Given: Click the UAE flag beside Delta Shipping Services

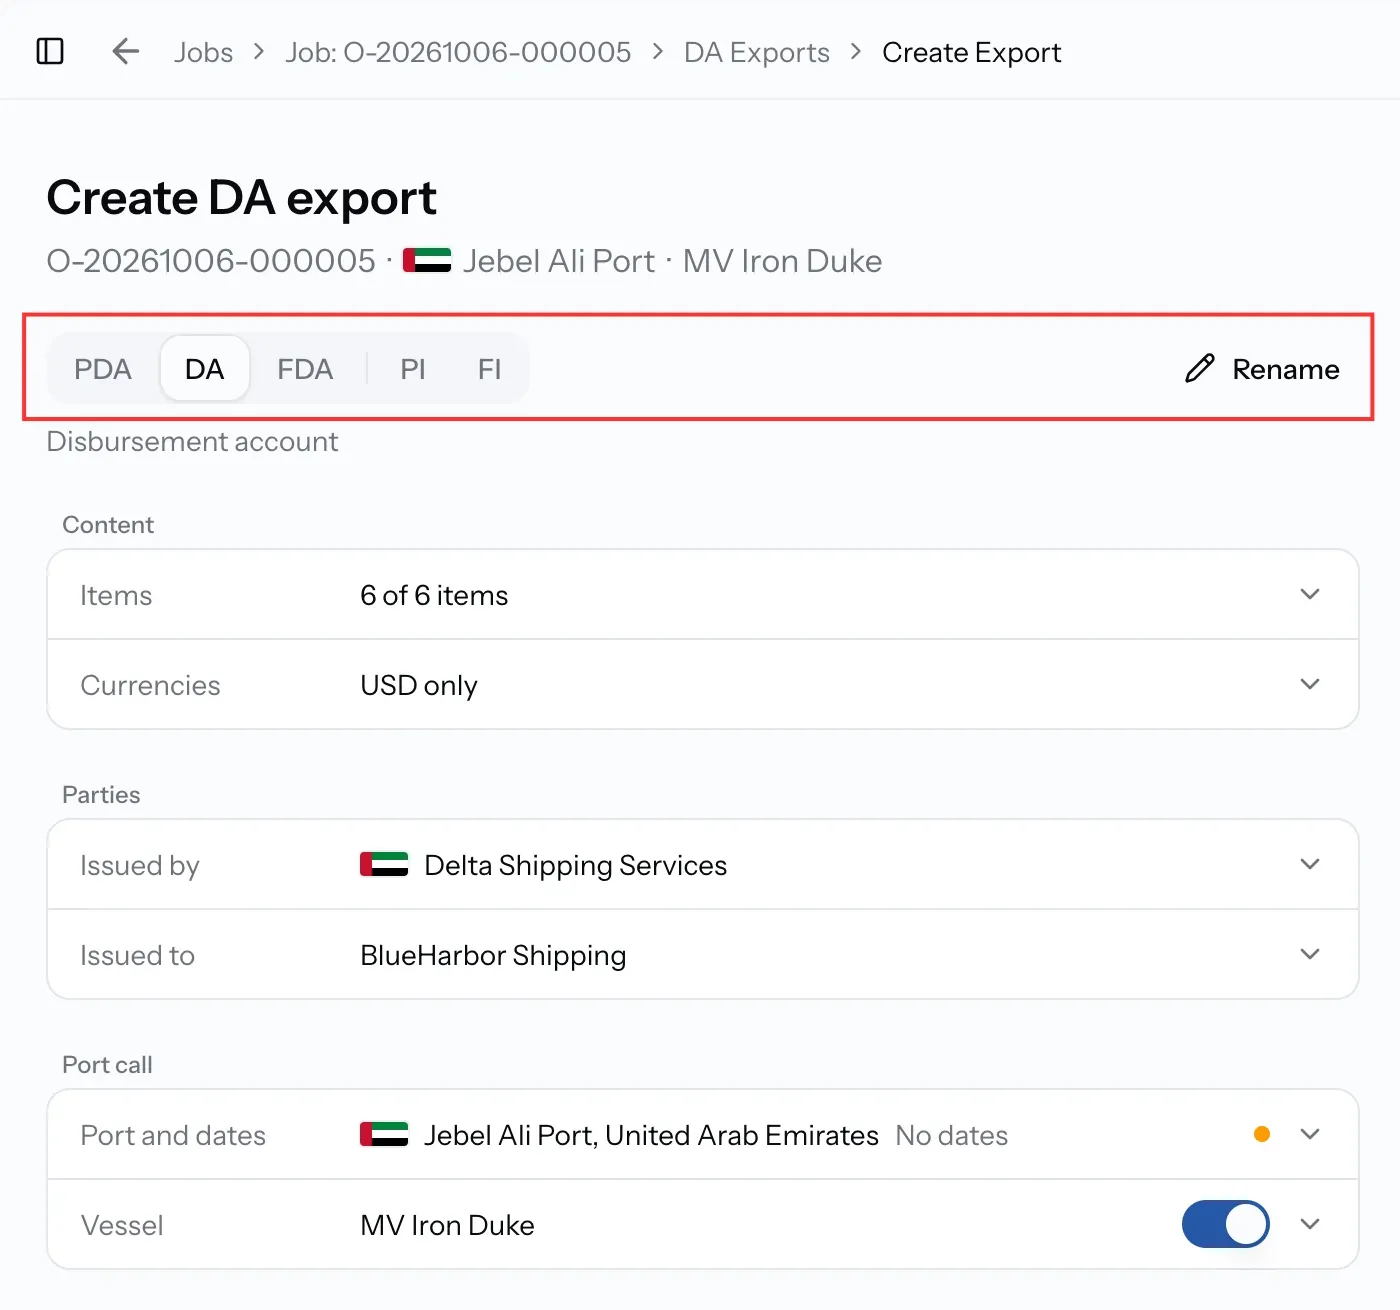Looking at the screenshot, I should point(384,864).
